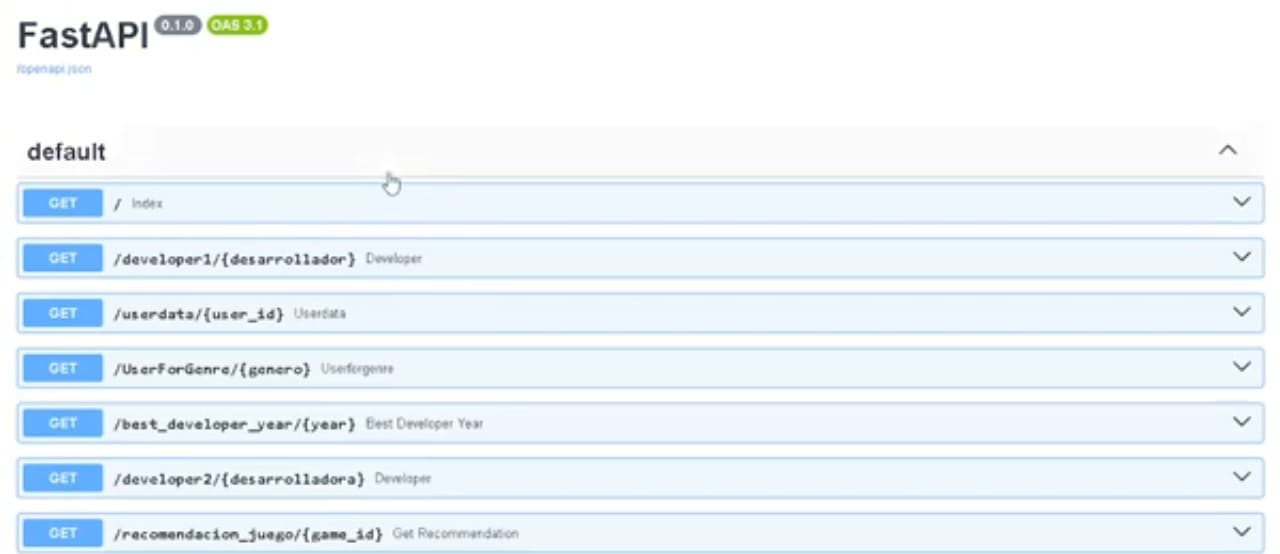This screenshot has width=1280, height=554.
Task: Click GET button of developer2 endpoint
Action: click(x=63, y=478)
